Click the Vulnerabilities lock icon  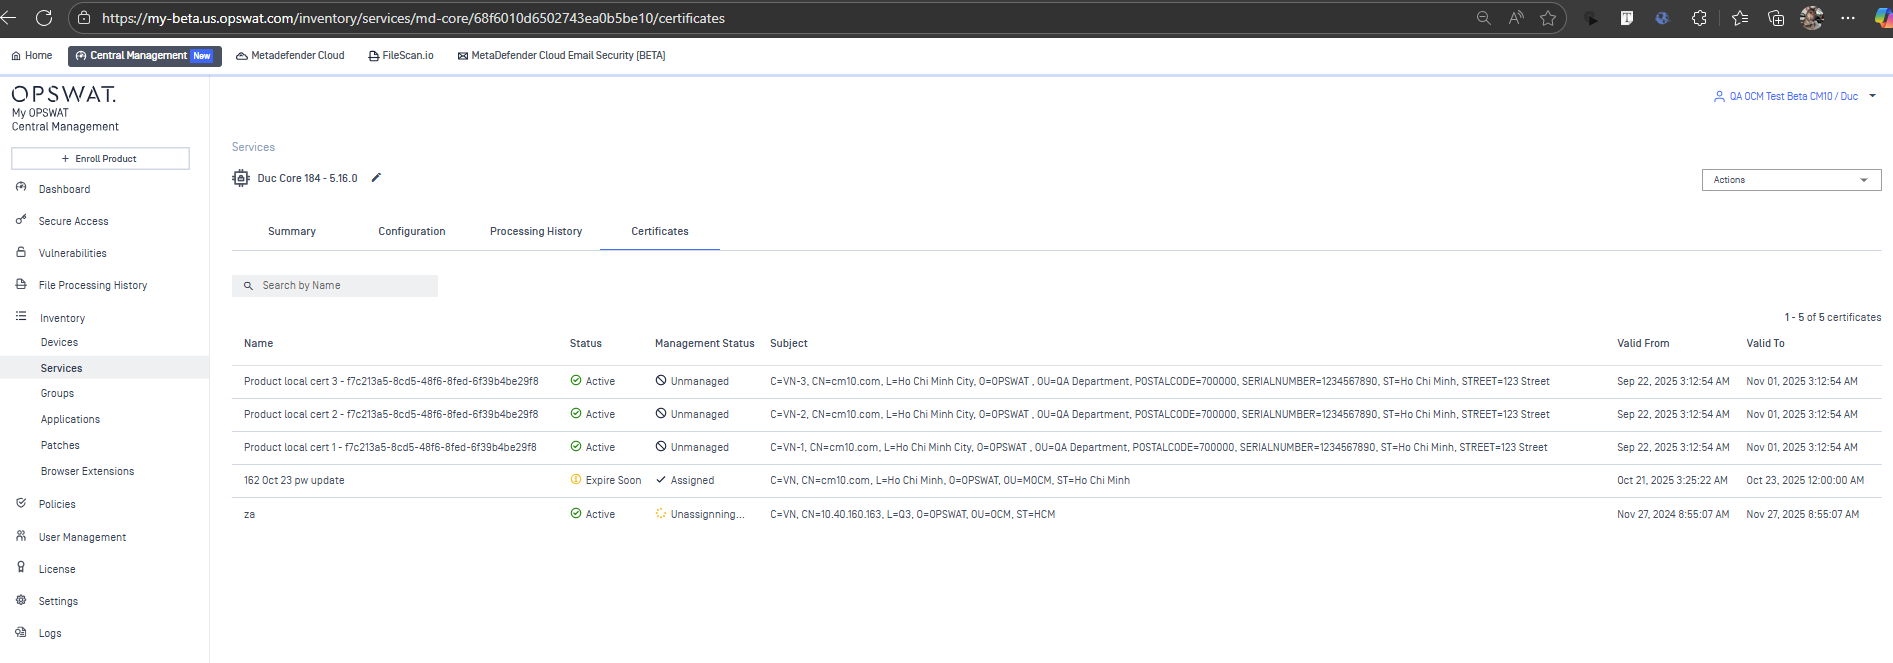pyautogui.click(x=21, y=253)
